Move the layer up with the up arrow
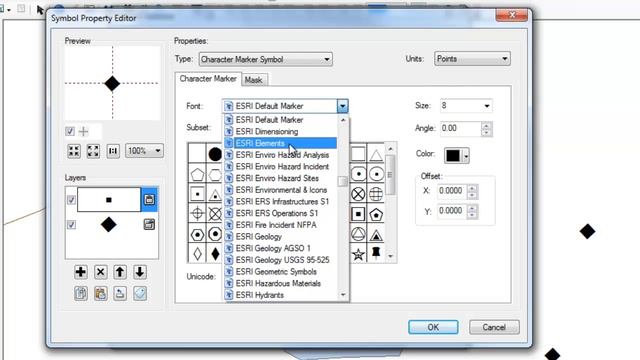 click(x=120, y=272)
